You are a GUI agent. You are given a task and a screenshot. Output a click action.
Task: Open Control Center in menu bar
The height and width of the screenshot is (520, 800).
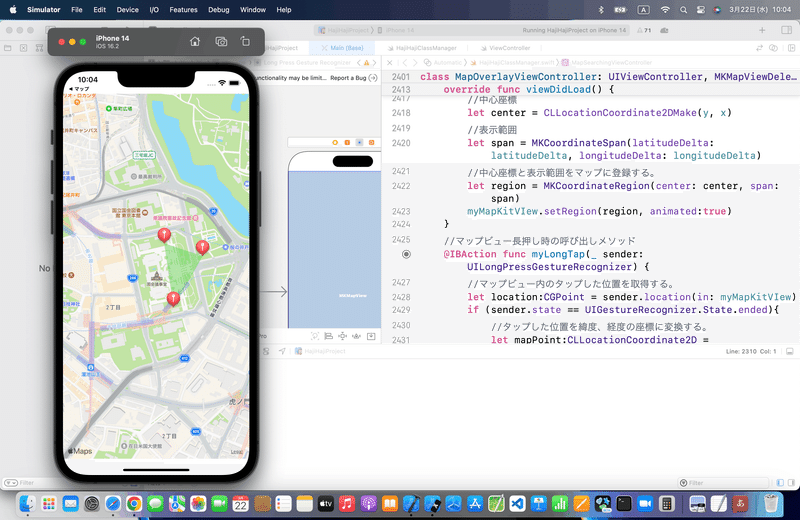(701, 10)
